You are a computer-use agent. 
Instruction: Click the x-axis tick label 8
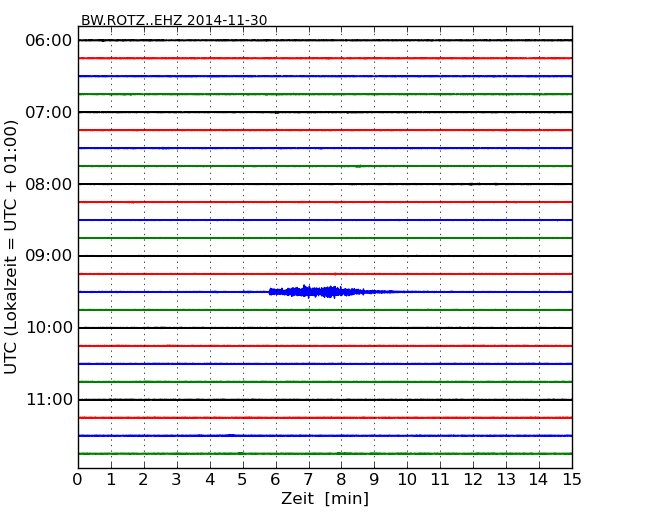(x=341, y=480)
